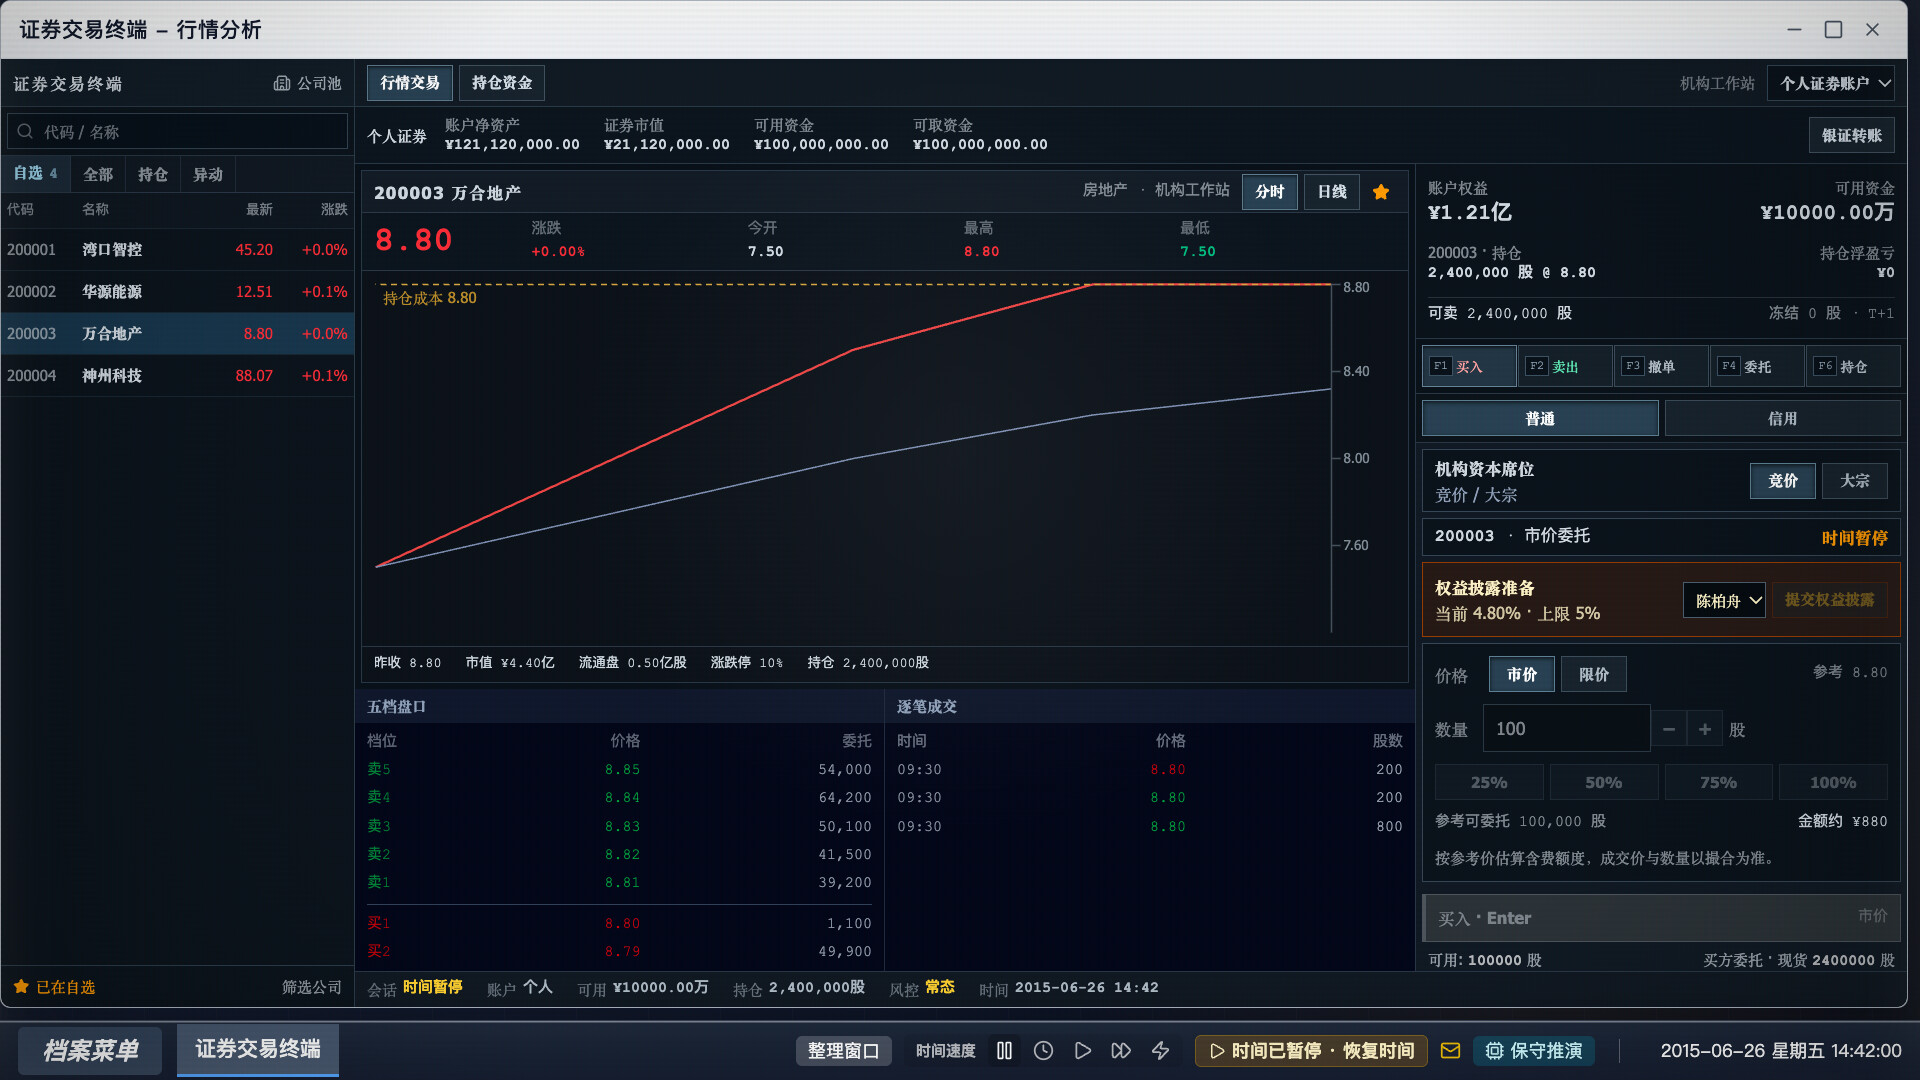The height and width of the screenshot is (1080, 1920).
Task: Click the clock time speed icon
Action: click(x=1043, y=1050)
